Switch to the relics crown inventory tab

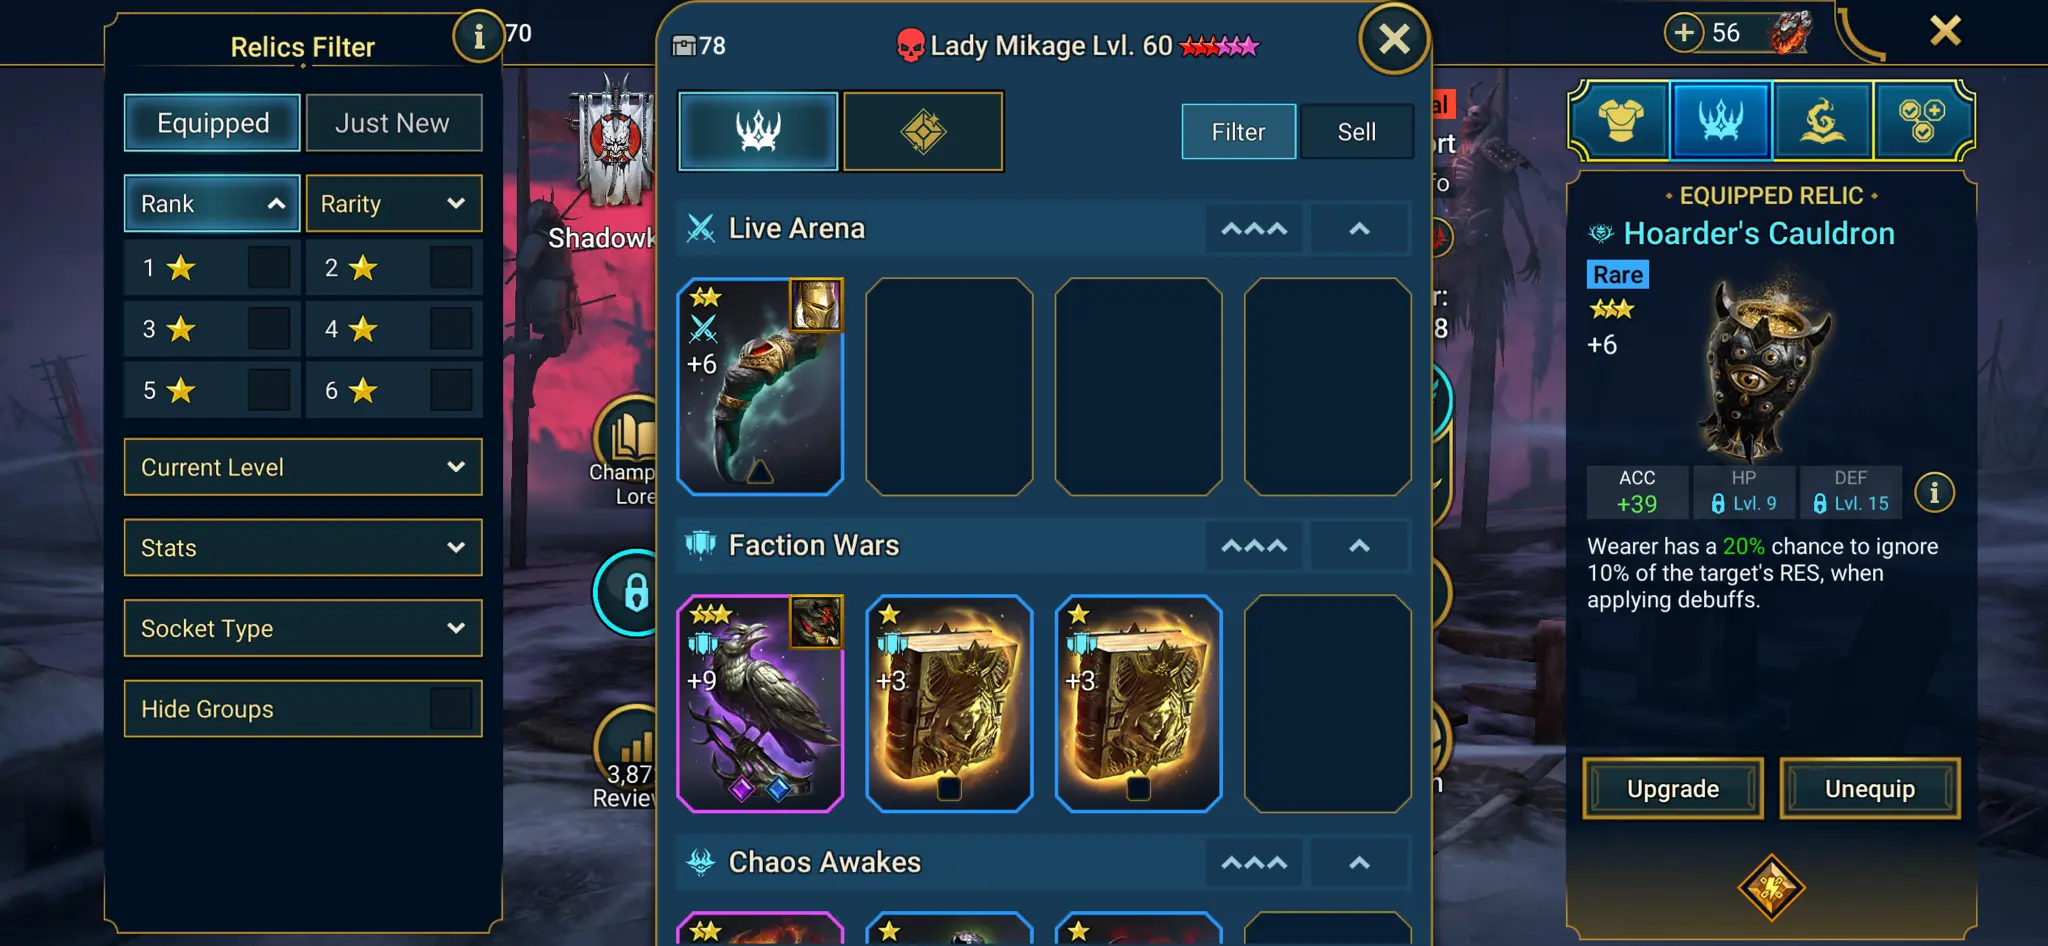[758, 131]
